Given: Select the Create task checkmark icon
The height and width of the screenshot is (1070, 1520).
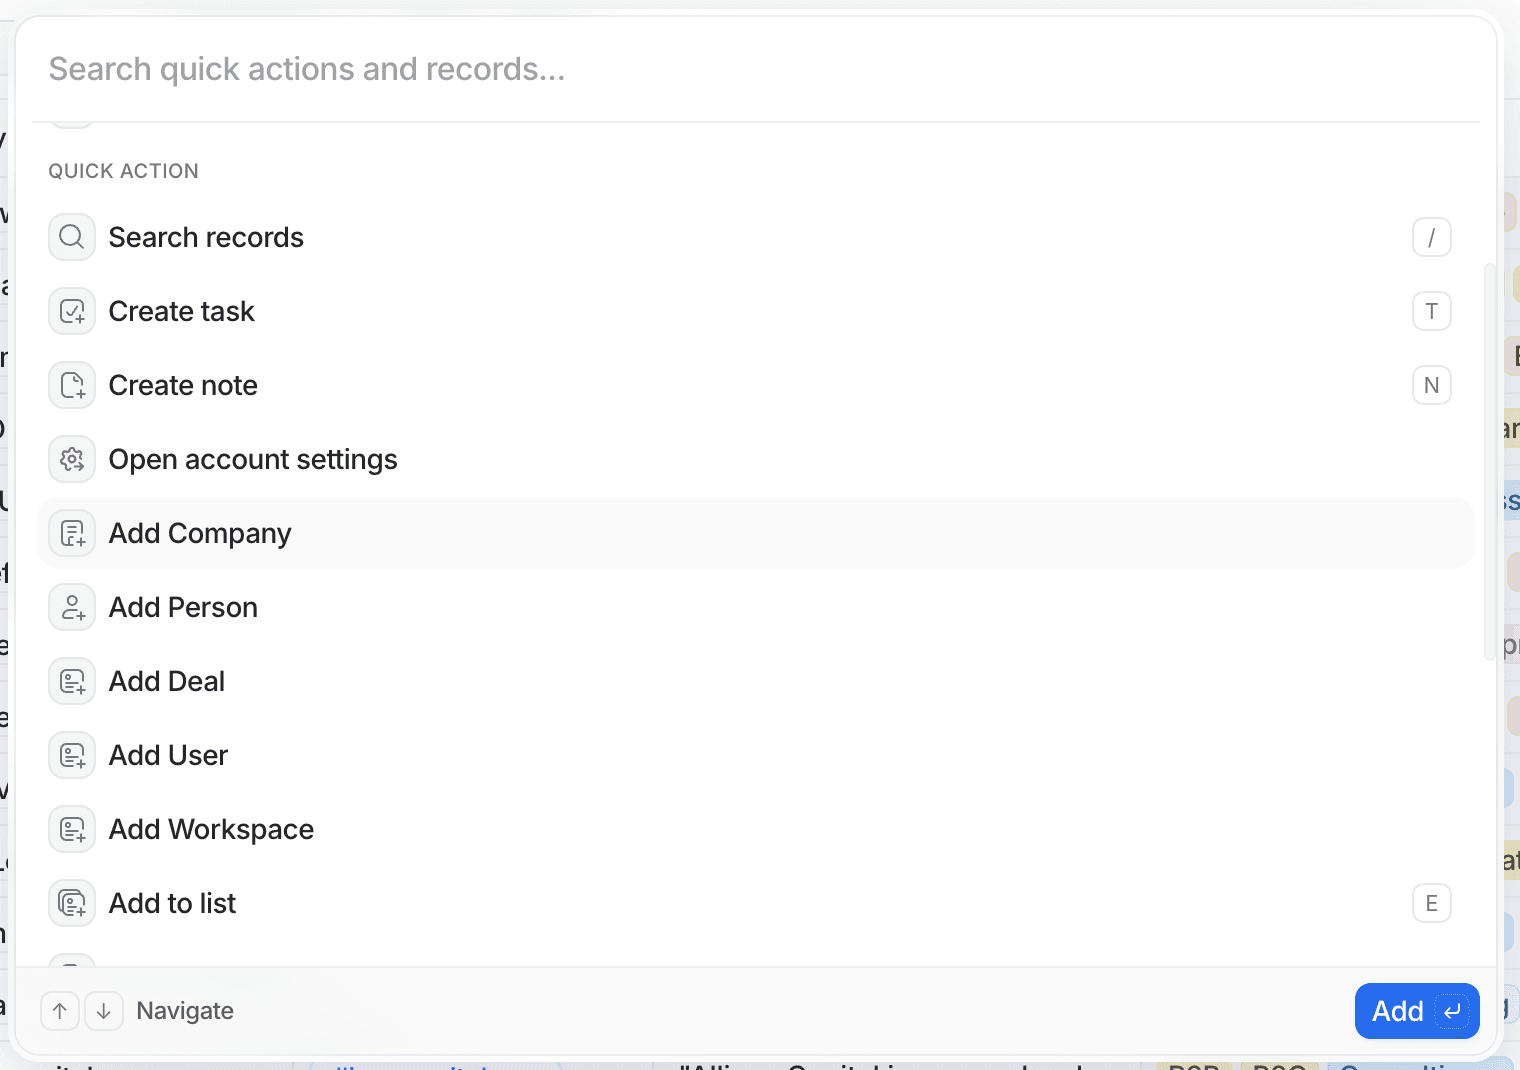Looking at the screenshot, I should 71,311.
